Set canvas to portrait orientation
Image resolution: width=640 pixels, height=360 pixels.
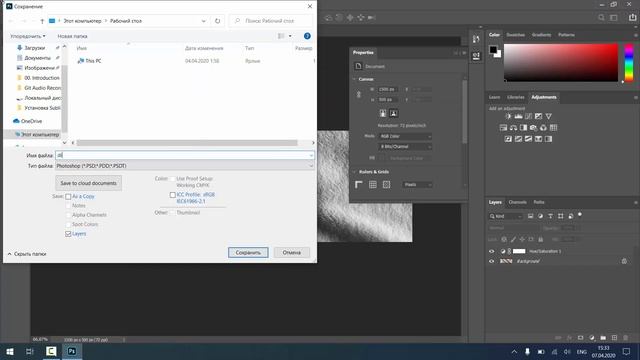(x=383, y=113)
